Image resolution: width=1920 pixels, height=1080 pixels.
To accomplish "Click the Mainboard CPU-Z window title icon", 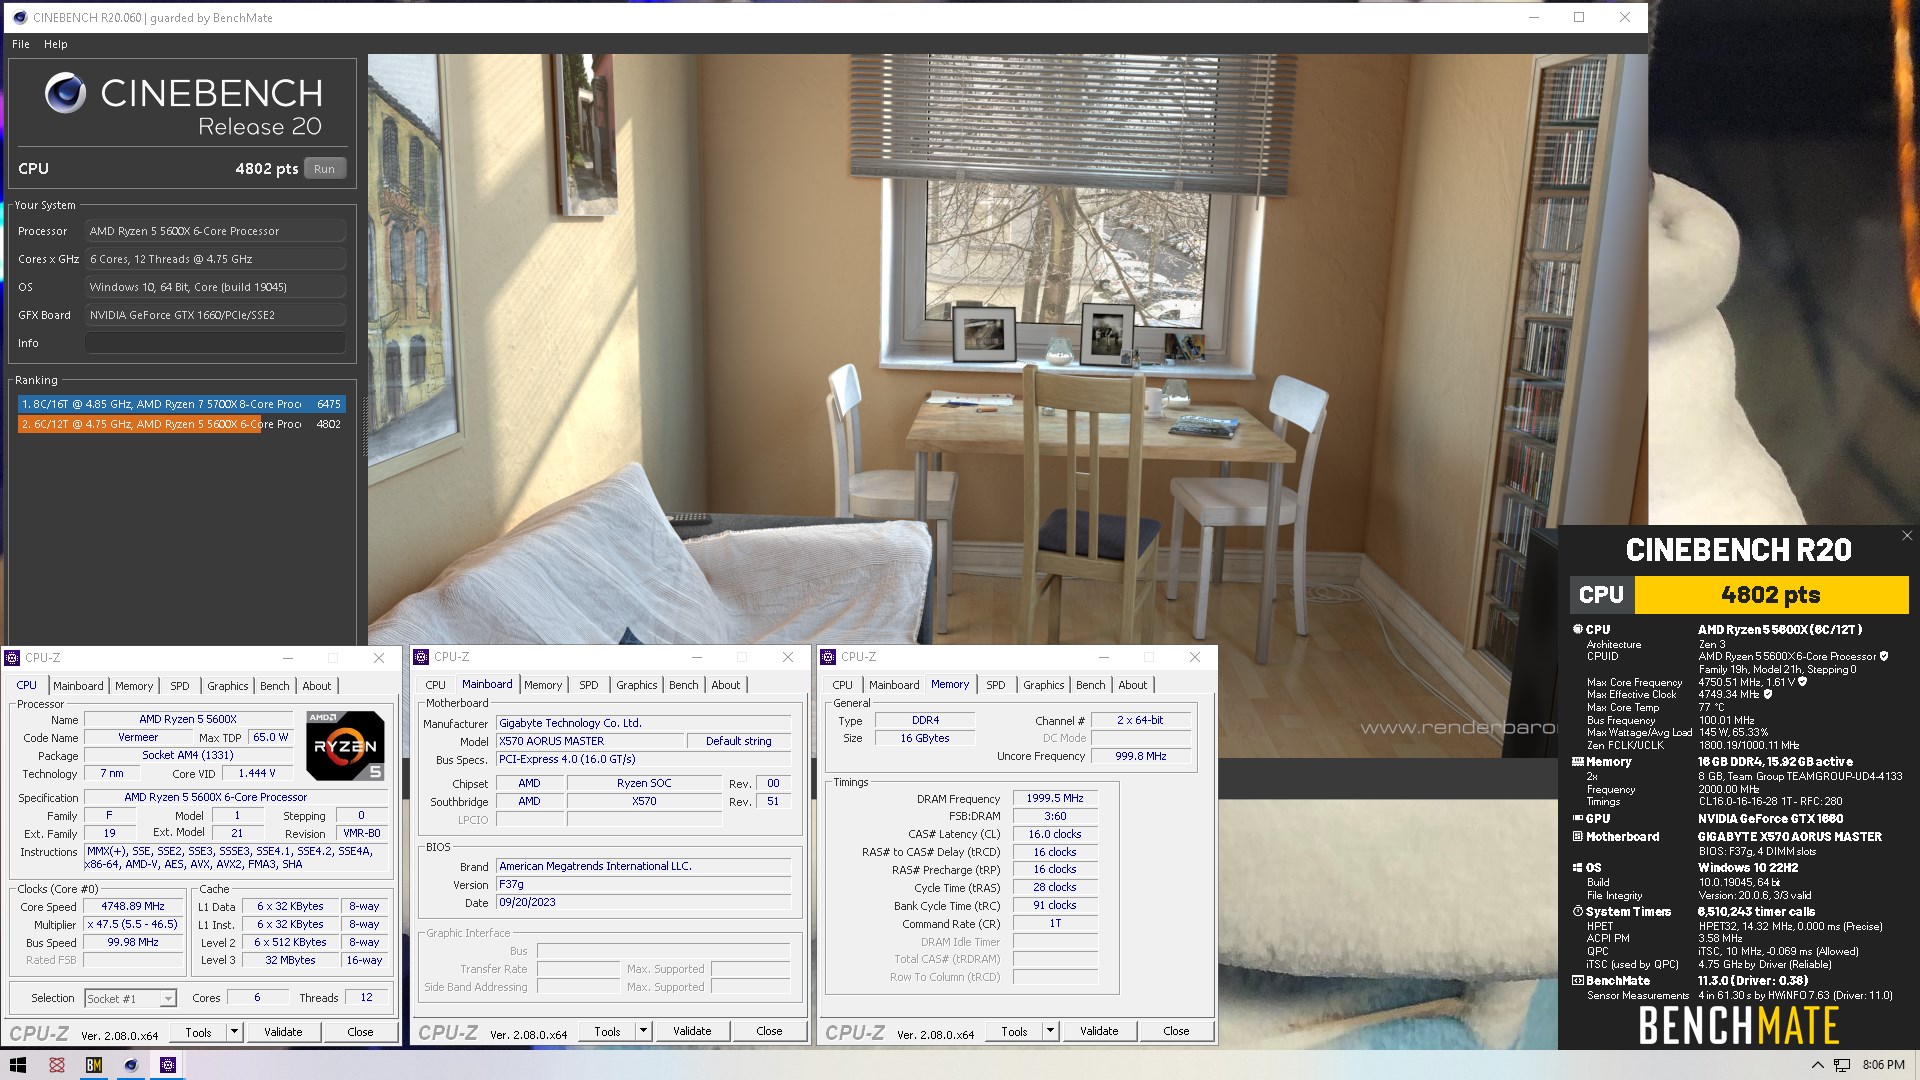I will click(x=421, y=657).
